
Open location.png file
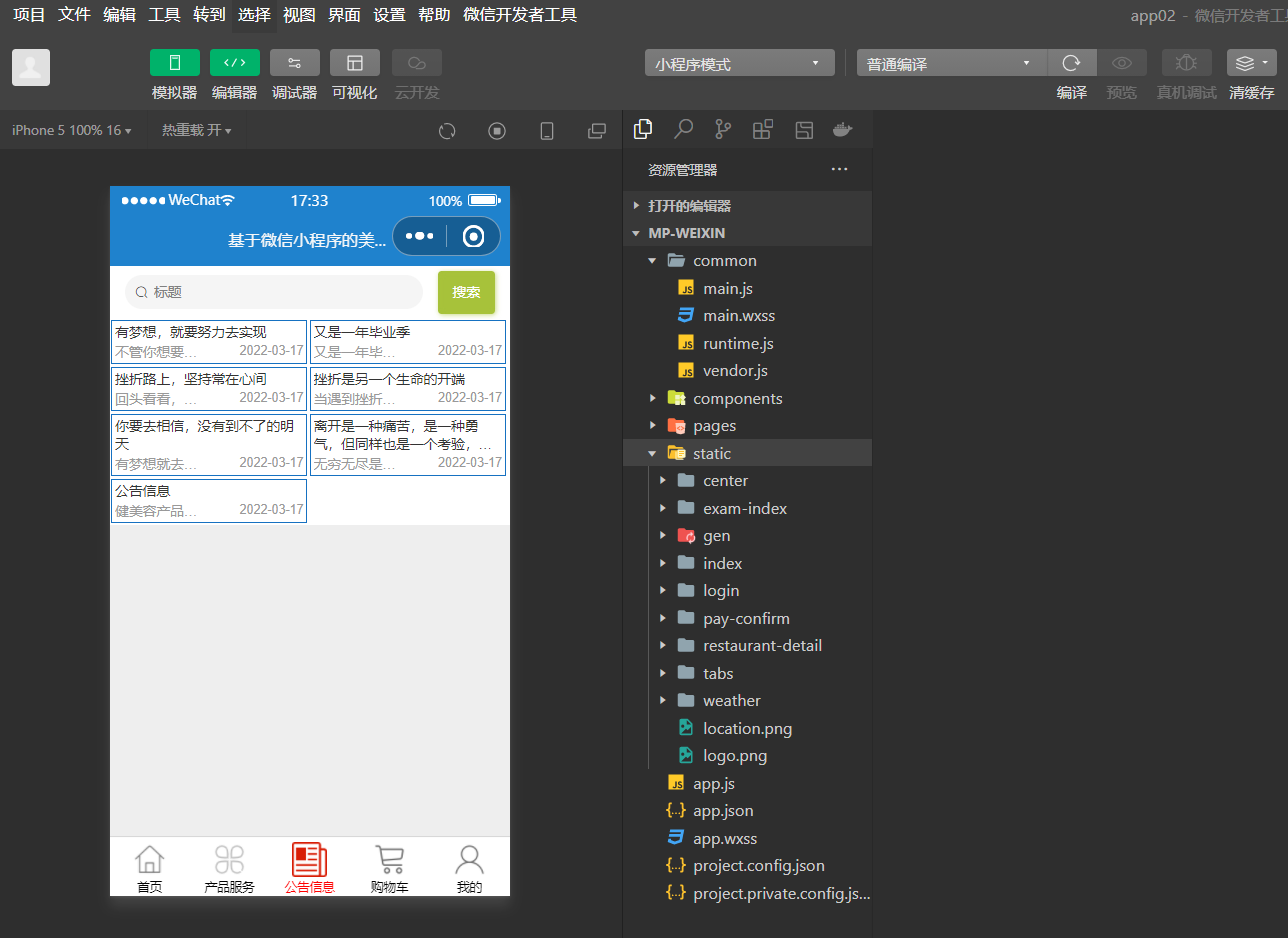(747, 728)
